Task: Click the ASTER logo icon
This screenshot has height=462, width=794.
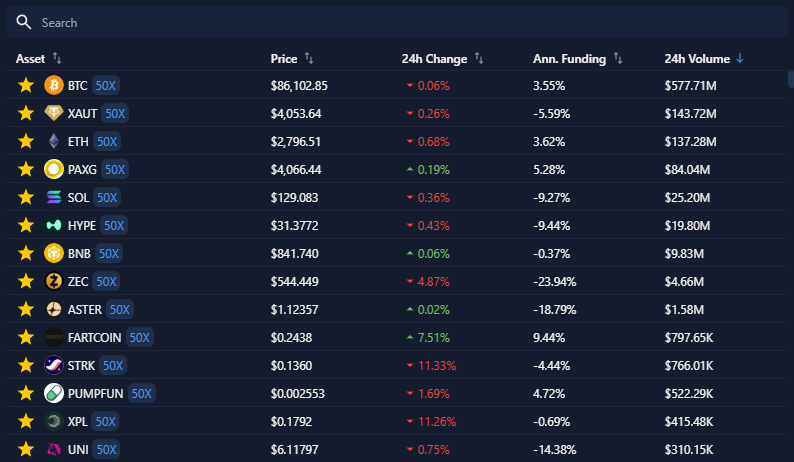Action: click(x=54, y=309)
